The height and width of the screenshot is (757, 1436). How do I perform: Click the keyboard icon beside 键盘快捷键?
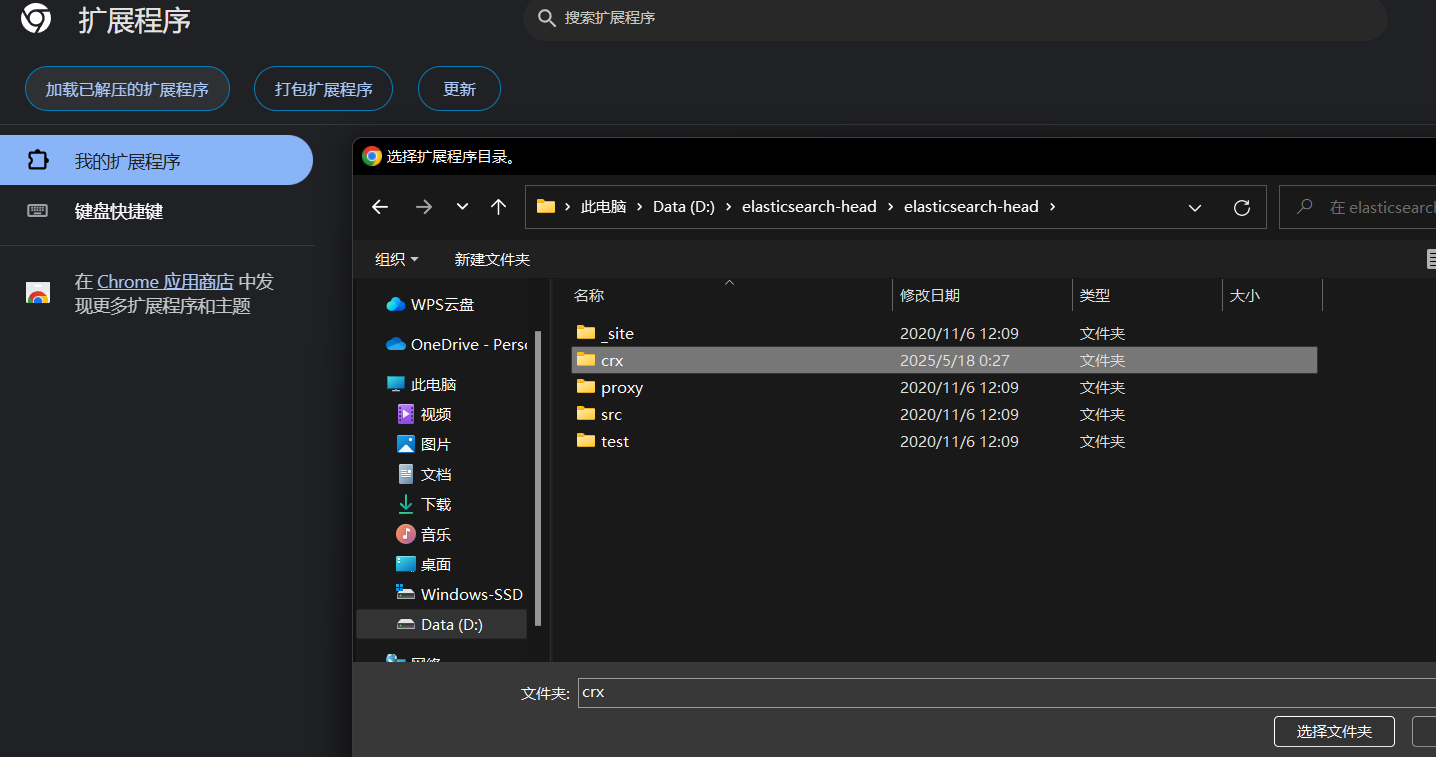pyautogui.click(x=38, y=211)
